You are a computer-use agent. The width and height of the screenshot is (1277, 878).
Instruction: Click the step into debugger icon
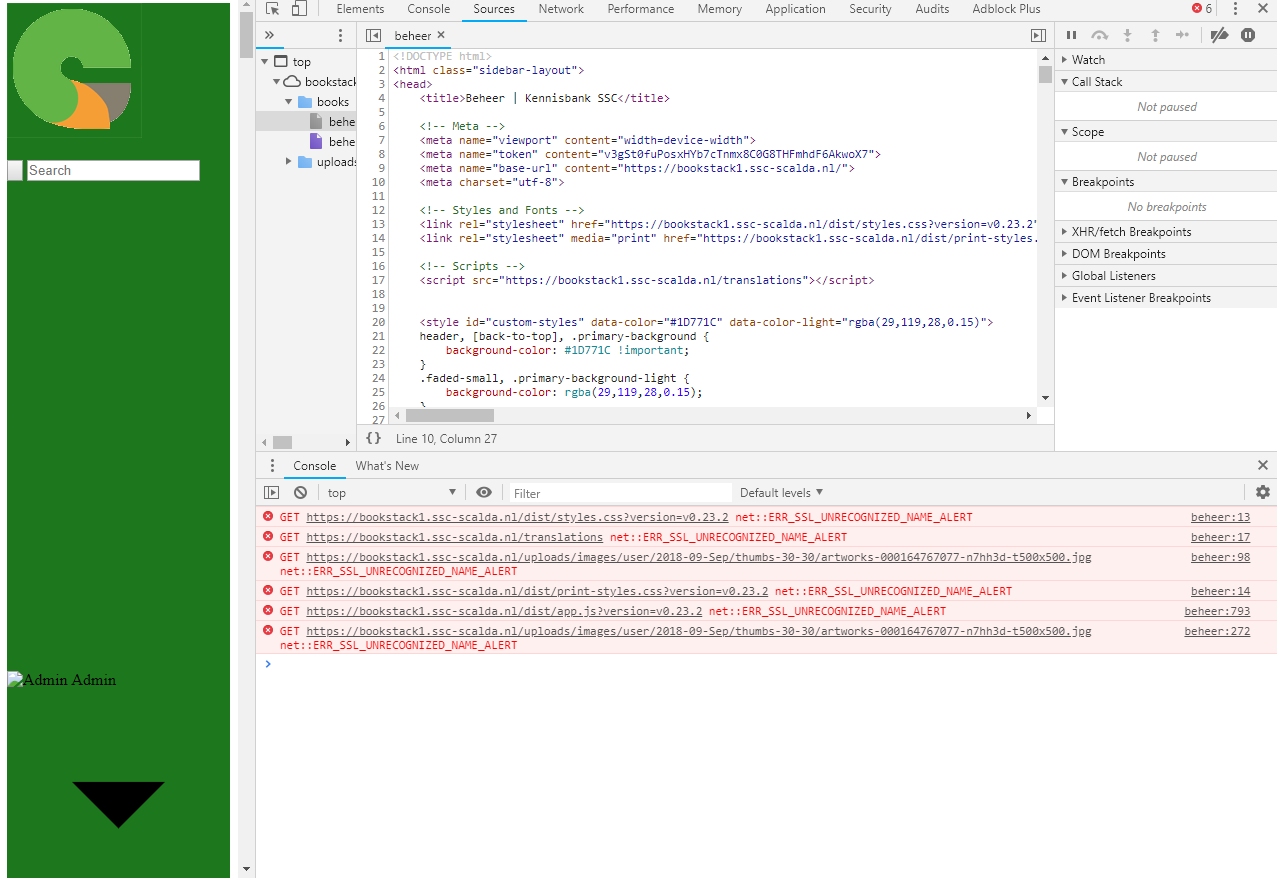pos(1127,35)
